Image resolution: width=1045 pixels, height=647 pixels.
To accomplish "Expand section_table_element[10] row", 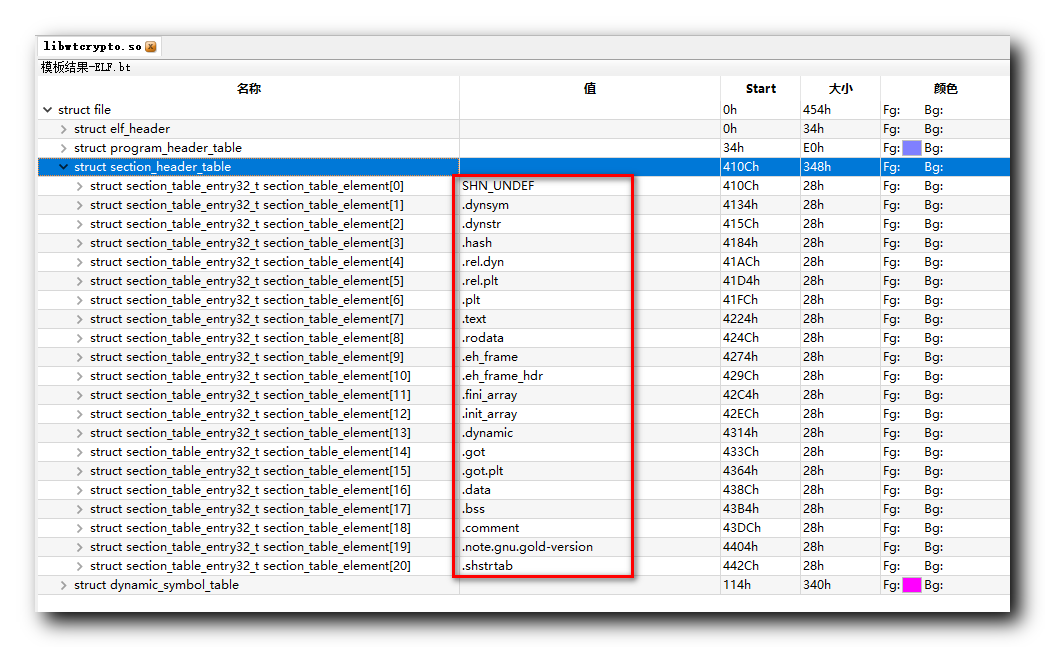I will tap(79, 376).
